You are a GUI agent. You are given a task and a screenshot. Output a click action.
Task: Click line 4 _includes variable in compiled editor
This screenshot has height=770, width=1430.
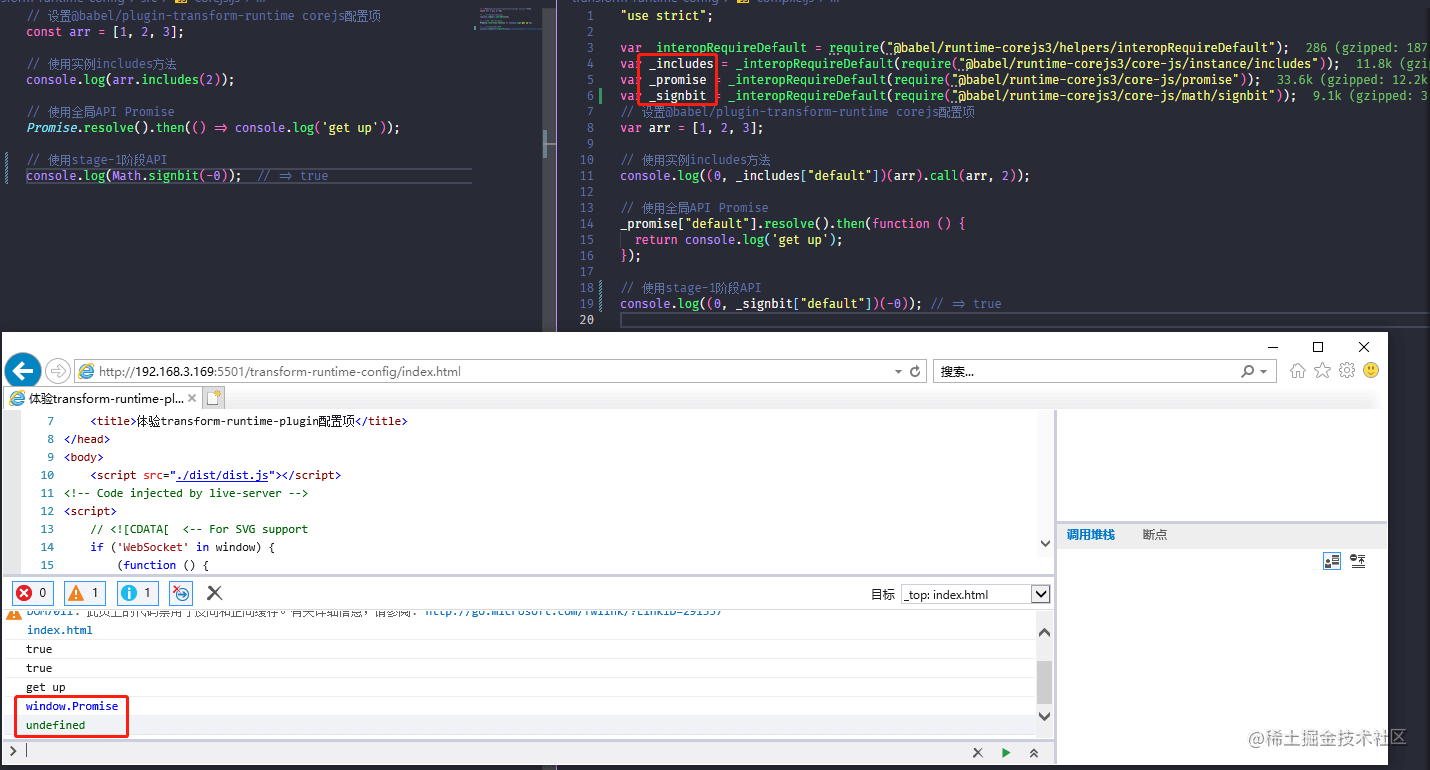679,64
